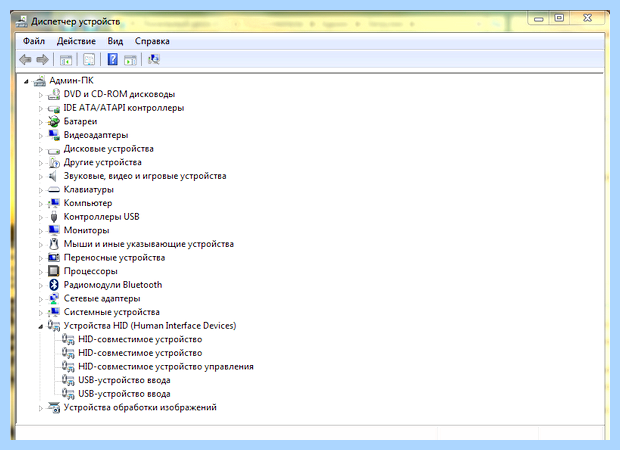Click the Forward arrow toolbar icon
620x450 pixels.
(x=42, y=60)
